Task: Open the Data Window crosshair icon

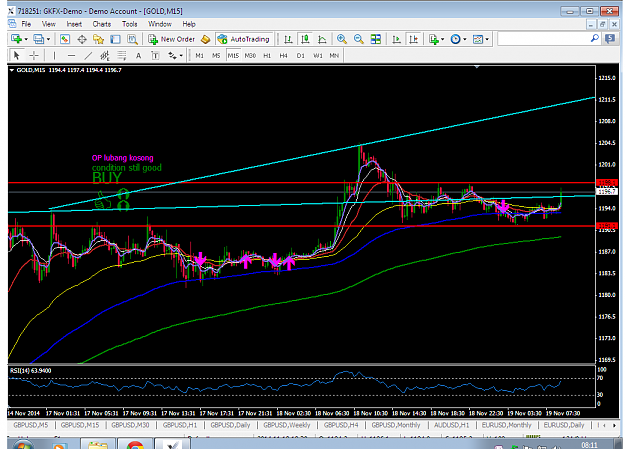Action: click(x=82, y=39)
